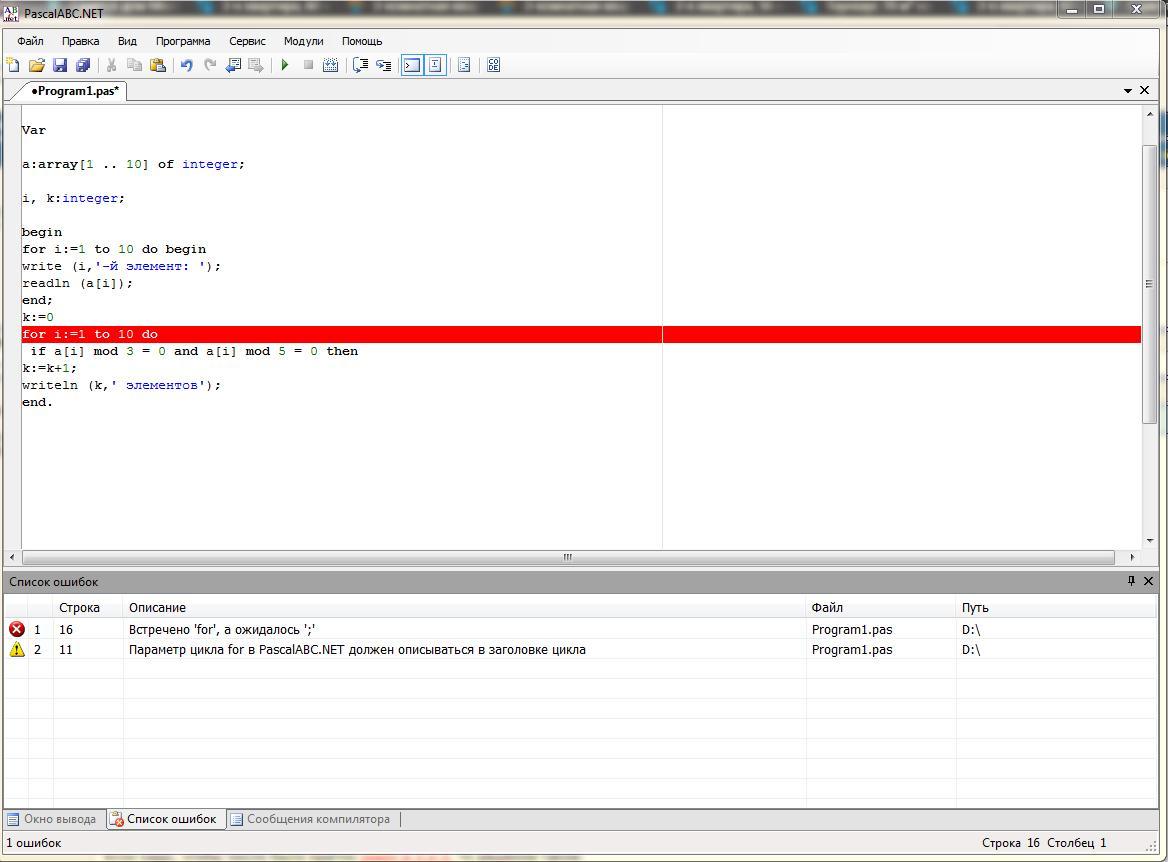Open the document tab list dropdown arrow

click(x=1128, y=91)
